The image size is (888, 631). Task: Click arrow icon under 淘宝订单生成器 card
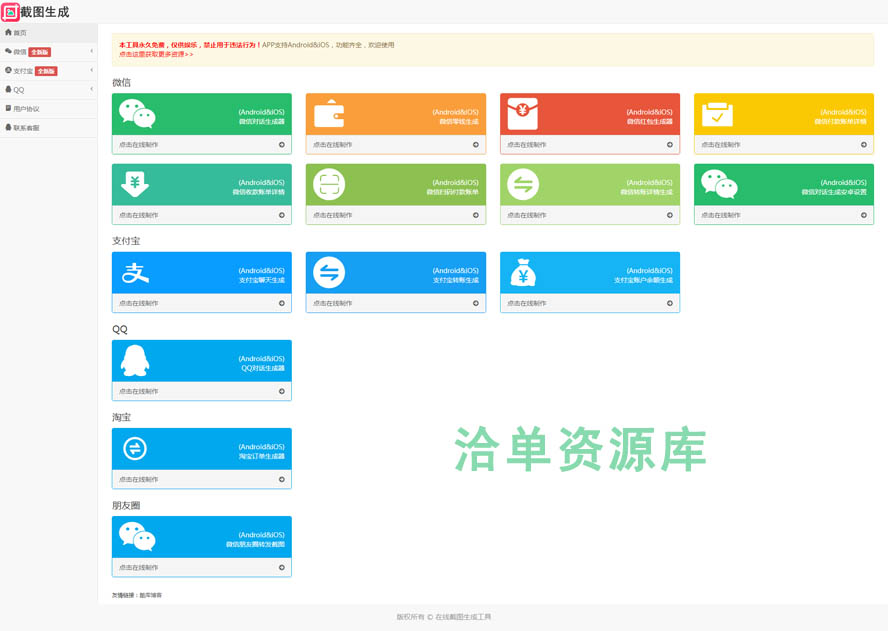(281, 479)
